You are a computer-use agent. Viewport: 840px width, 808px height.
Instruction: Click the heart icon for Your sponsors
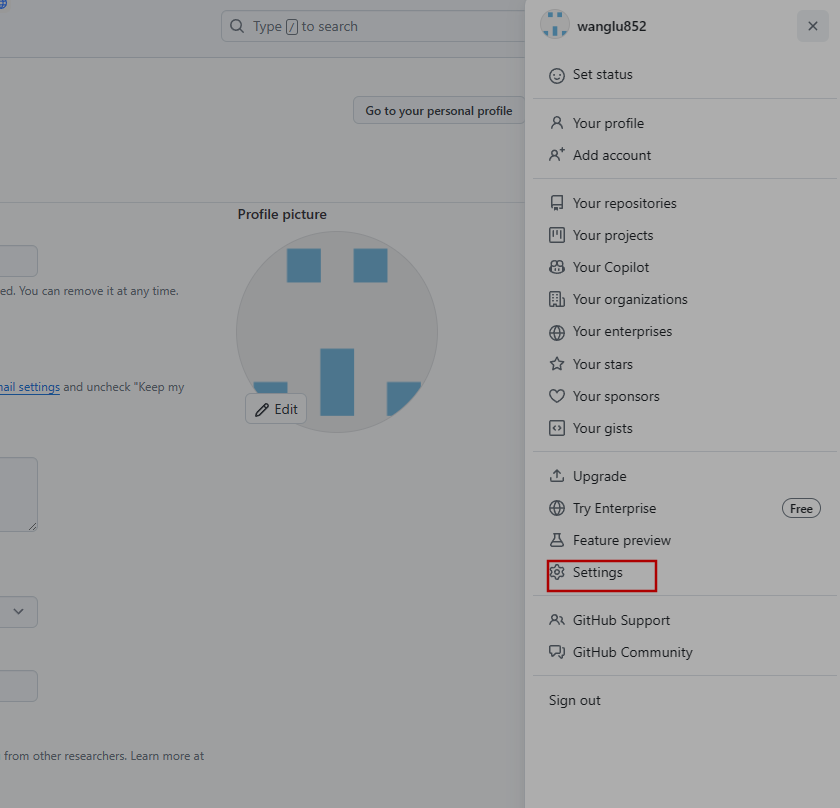[557, 396]
